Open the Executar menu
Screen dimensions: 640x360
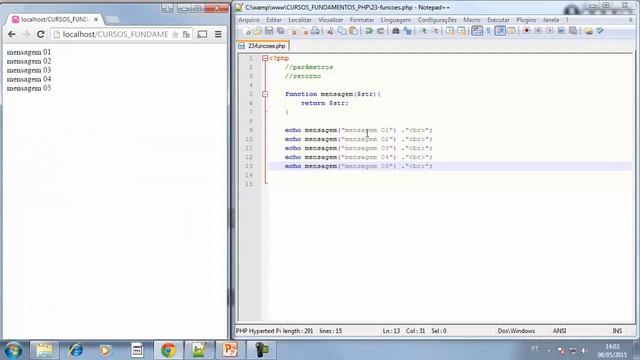pyautogui.click(x=498, y=20)
